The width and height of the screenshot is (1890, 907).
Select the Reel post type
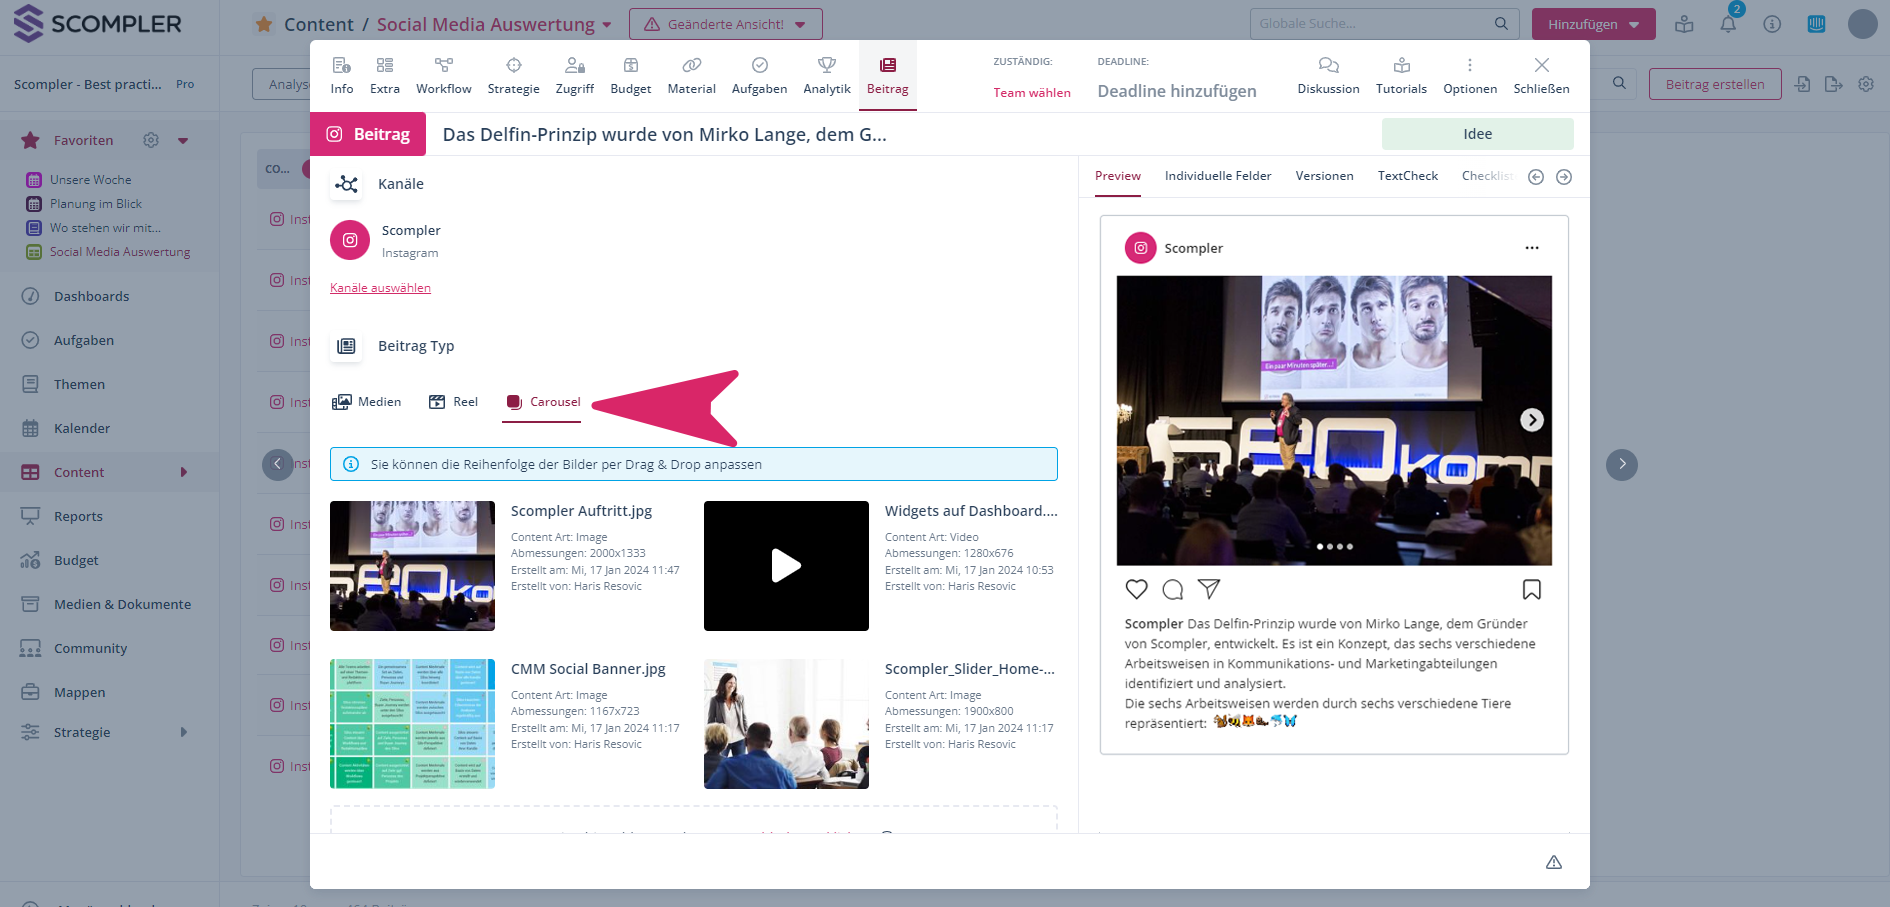(454, 402)
